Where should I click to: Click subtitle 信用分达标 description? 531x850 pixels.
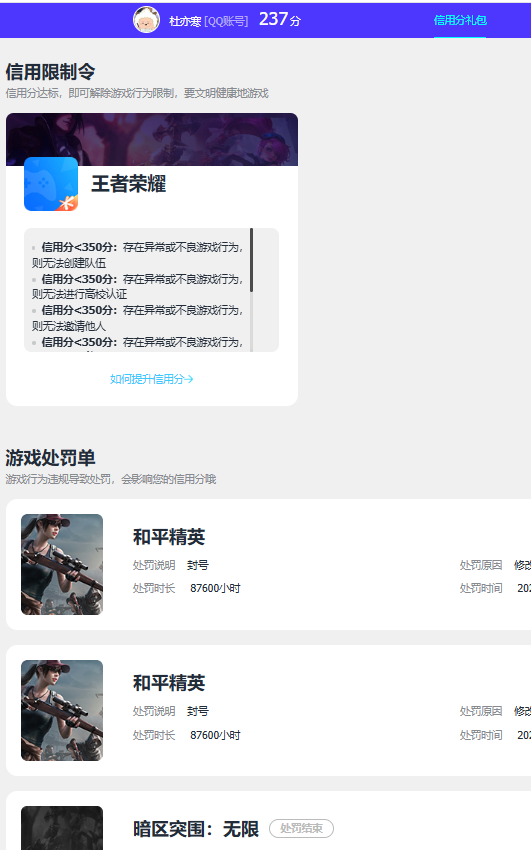tap(137, 93)
